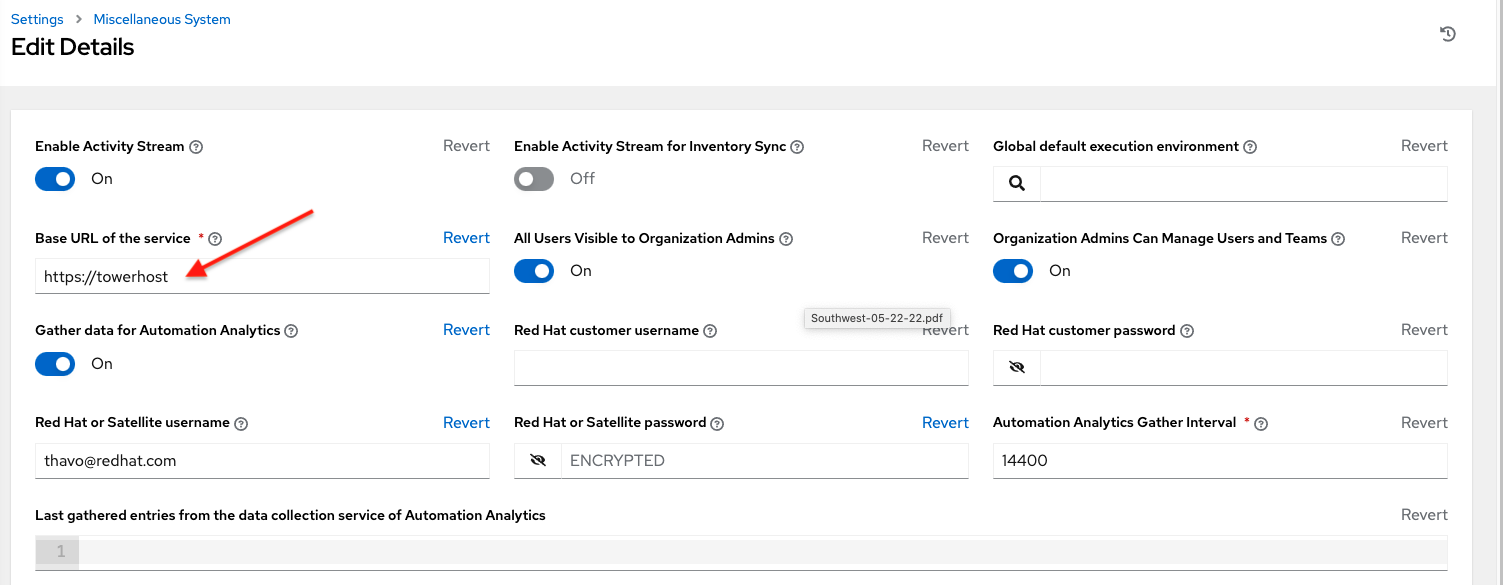The height and width of the screenshot is (585, 1503).
Task: Click help icon for Gather data for Automation Analytics
Action: pyautogui.click(x=291, y=331)
